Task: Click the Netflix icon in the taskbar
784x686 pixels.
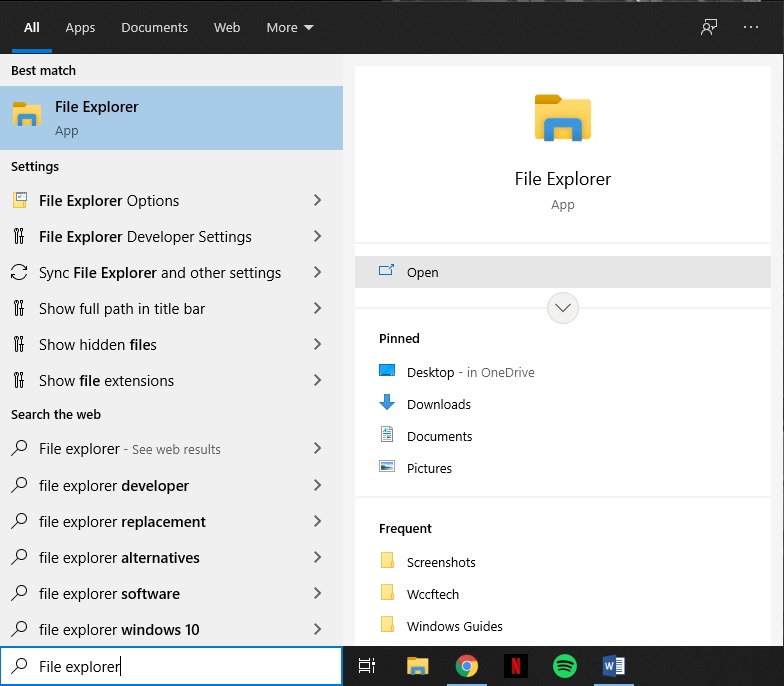Action: point(515,666)
